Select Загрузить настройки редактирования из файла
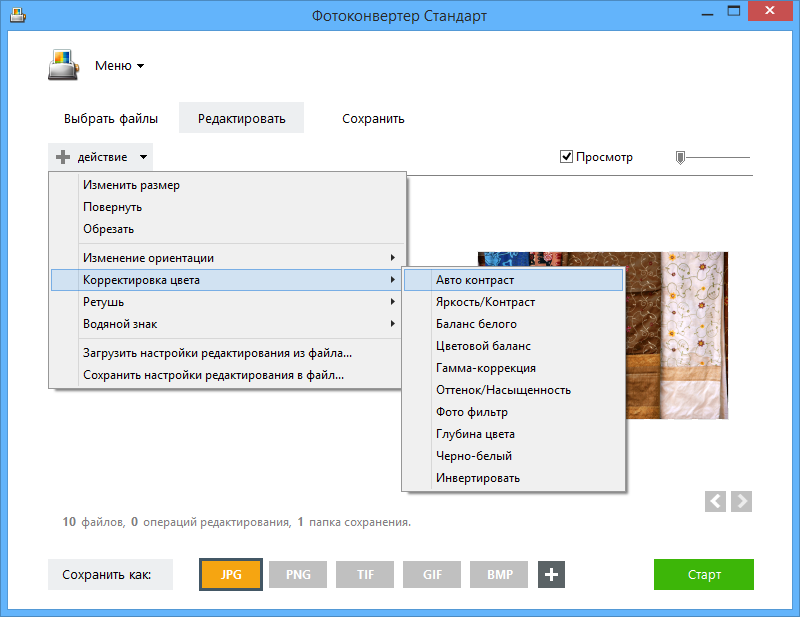This screenshot has height=617, width=800. pos(228,353)
